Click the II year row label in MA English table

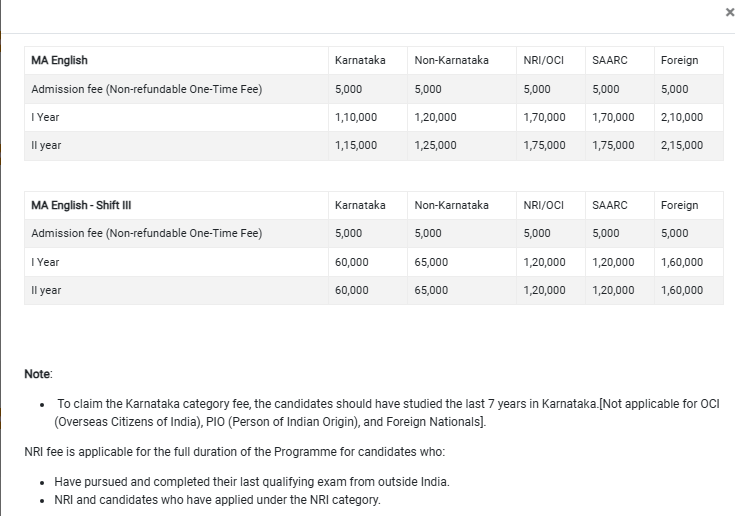46,145
